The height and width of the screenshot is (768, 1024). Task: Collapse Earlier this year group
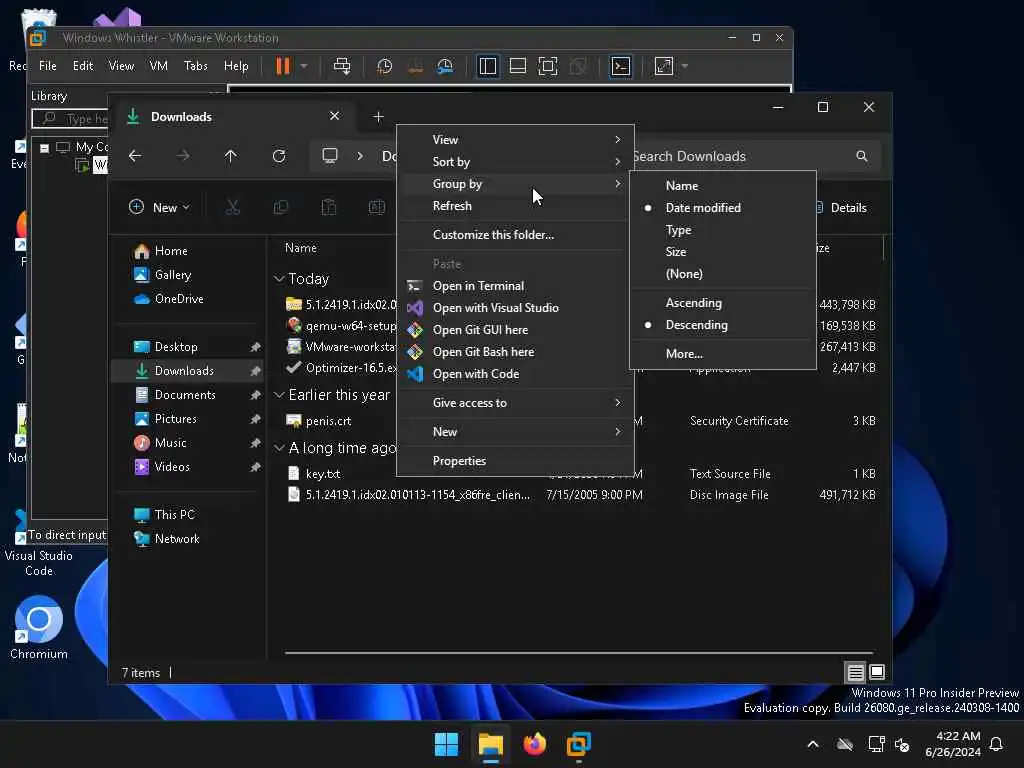point(279,395)
